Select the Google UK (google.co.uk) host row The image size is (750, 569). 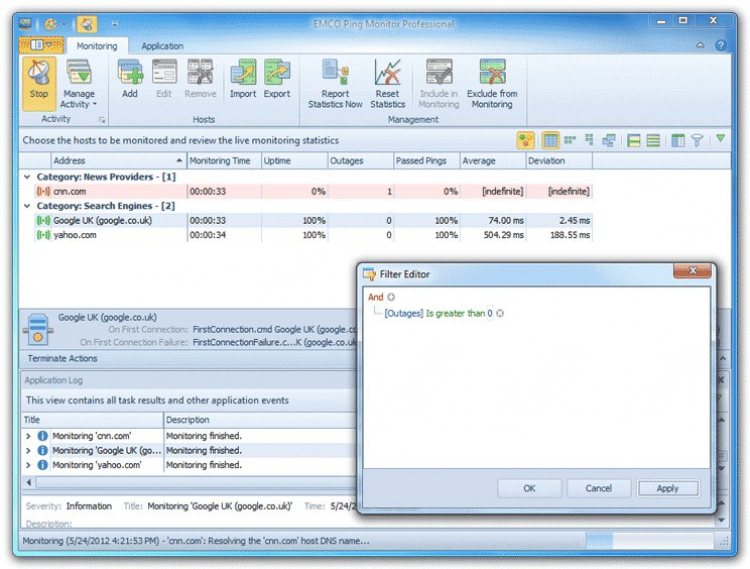(x=313, y=220)
